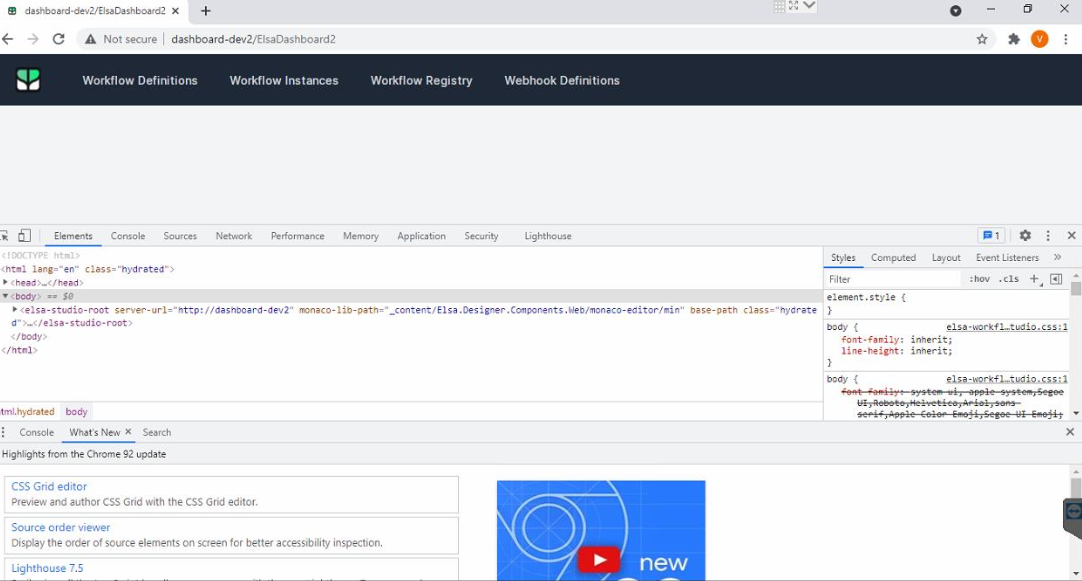Viewport: 1082px width, 581px height.
Task: Switch to the Application panel tab
Action: click(422, 236)
